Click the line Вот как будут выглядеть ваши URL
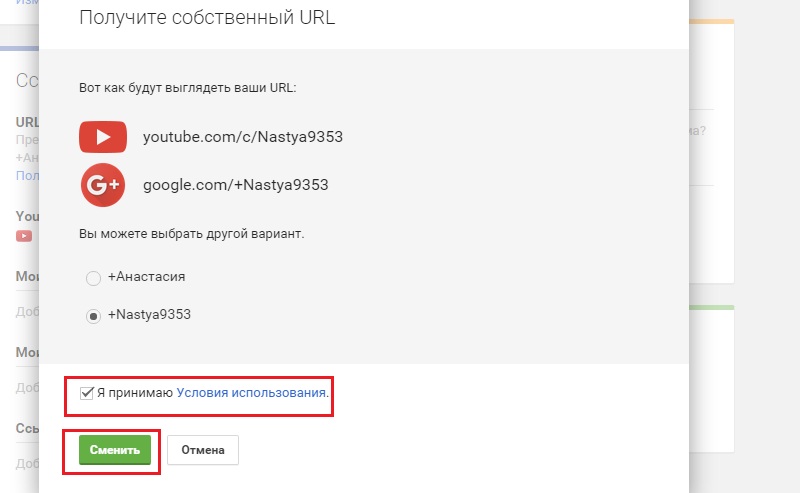 tap(188, 88)
